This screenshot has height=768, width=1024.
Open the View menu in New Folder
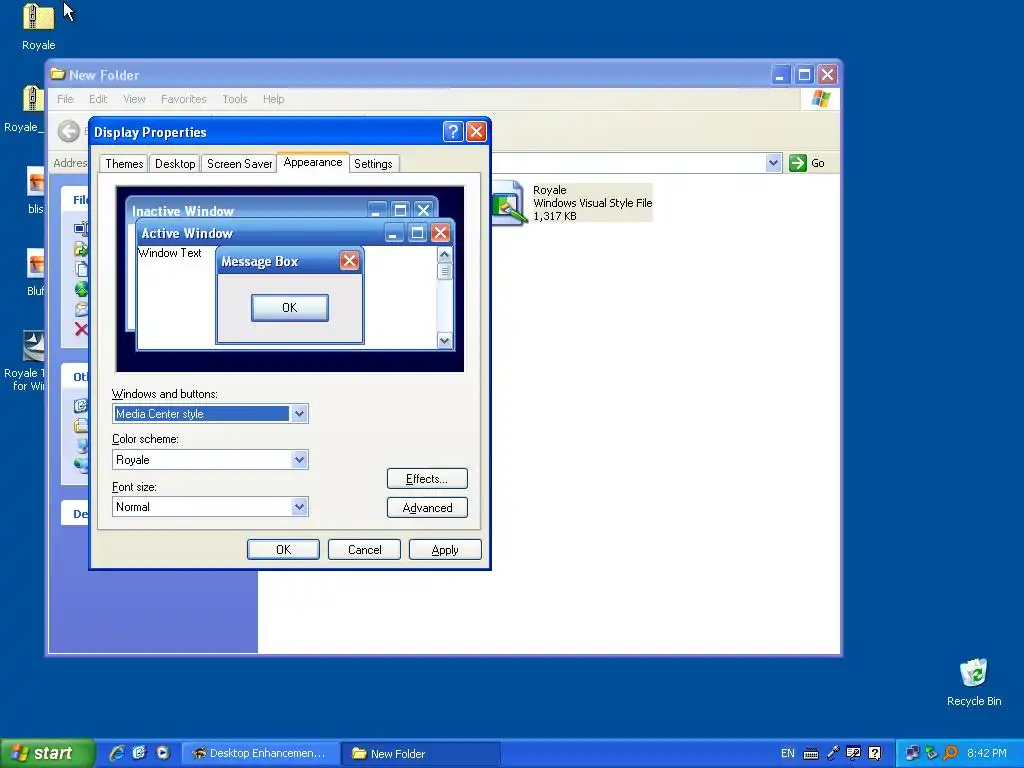(x=134, y=99)
